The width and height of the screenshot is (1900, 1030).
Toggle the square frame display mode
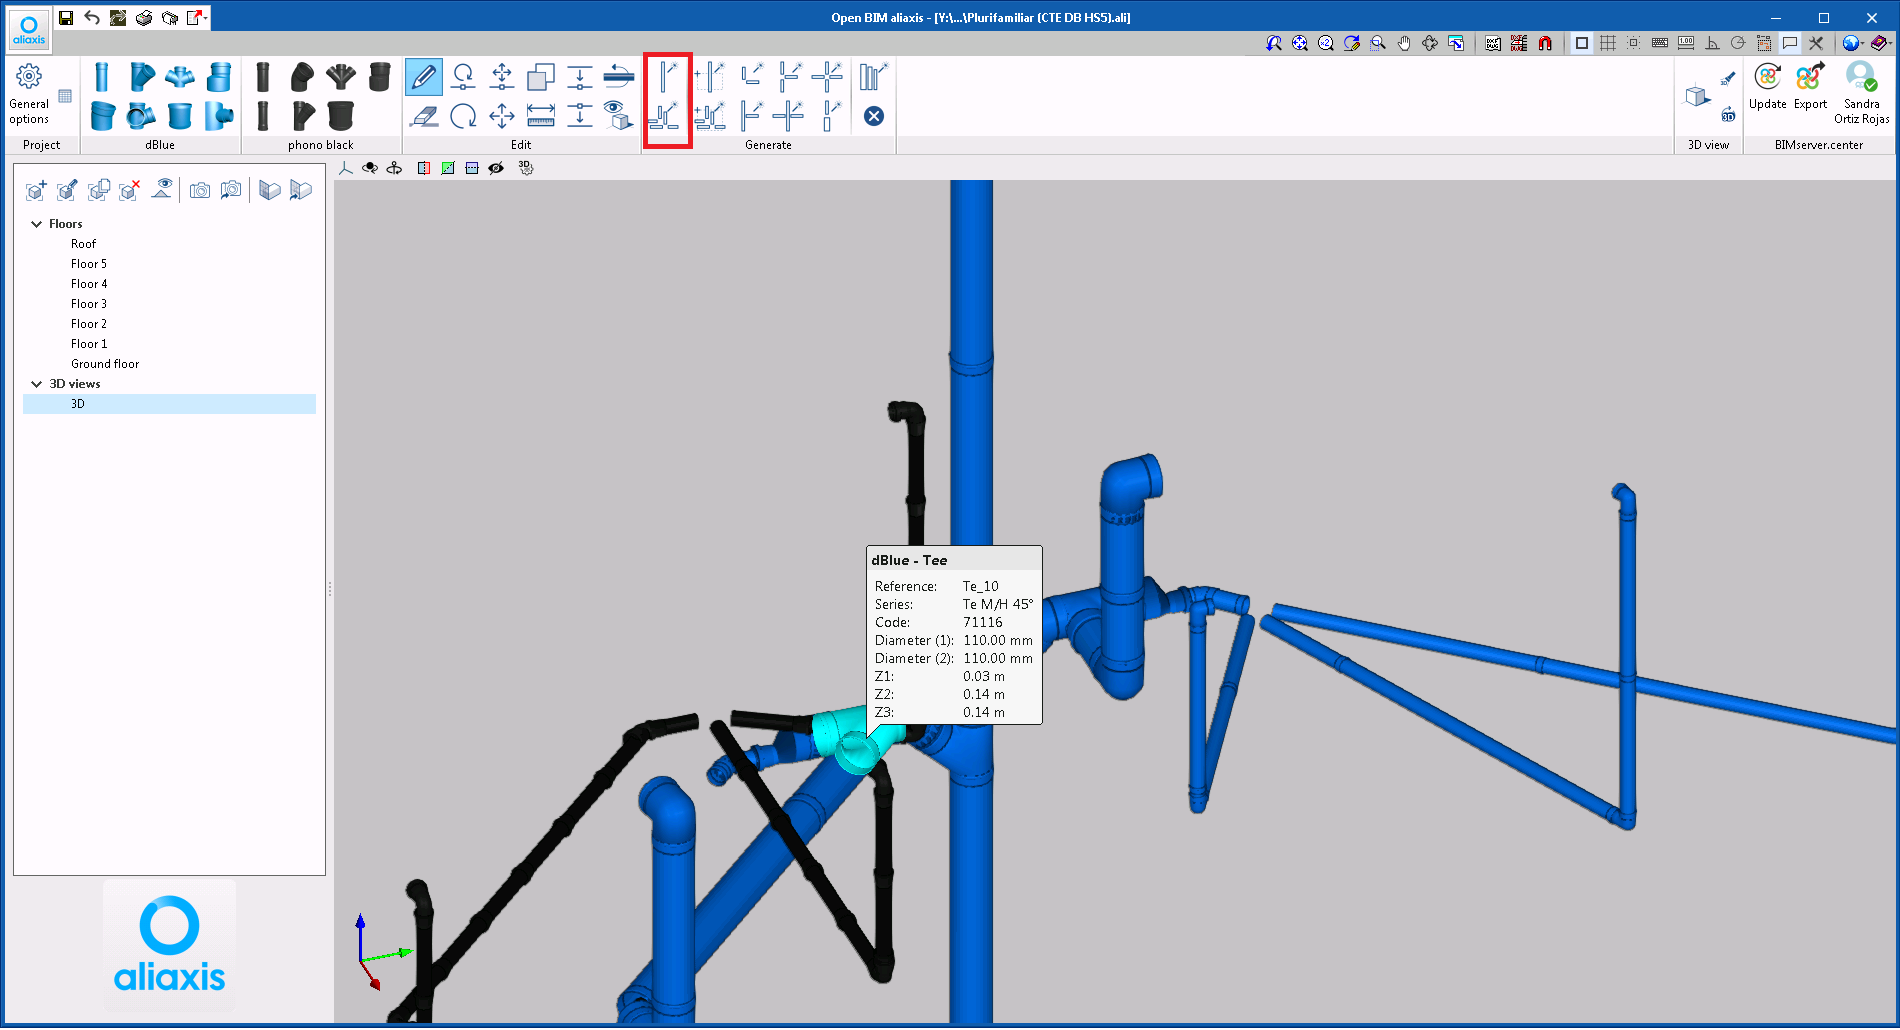[1582, 43]
